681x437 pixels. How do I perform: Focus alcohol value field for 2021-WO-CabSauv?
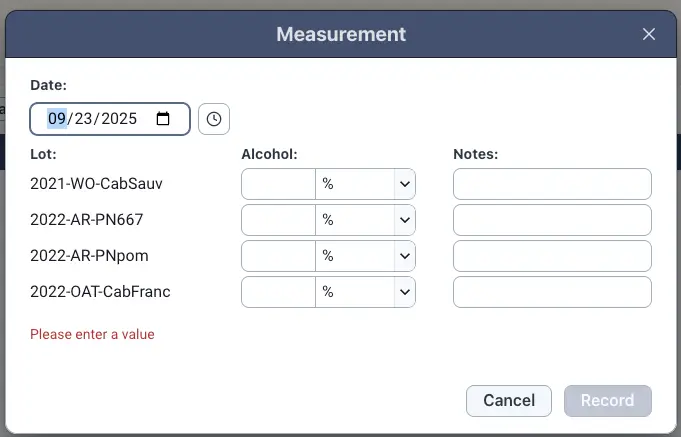278,184
